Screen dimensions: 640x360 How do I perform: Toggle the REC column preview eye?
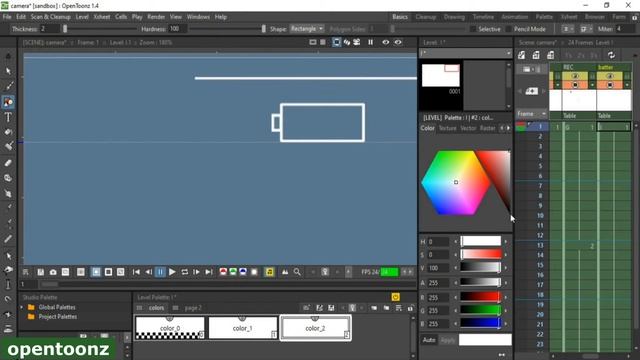[x=575, y=76]
